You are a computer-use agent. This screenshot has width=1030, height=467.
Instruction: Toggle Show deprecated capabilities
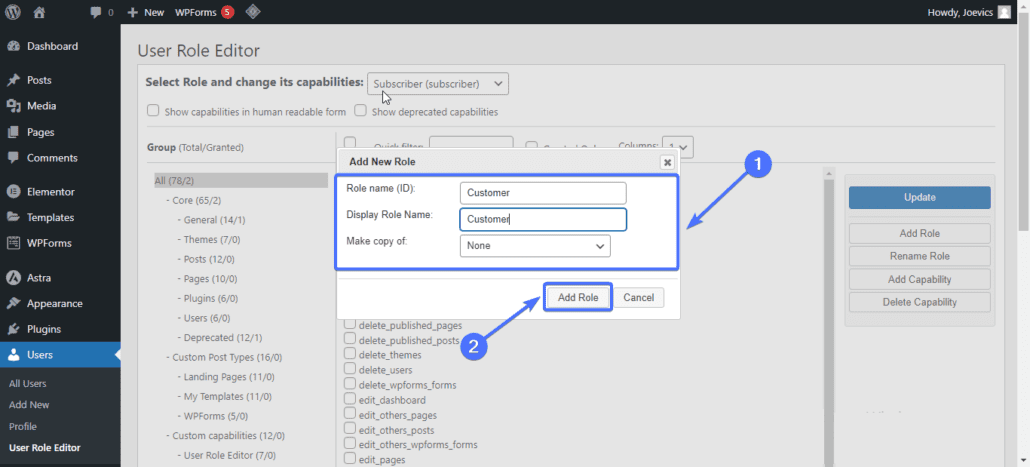(360, 110)
